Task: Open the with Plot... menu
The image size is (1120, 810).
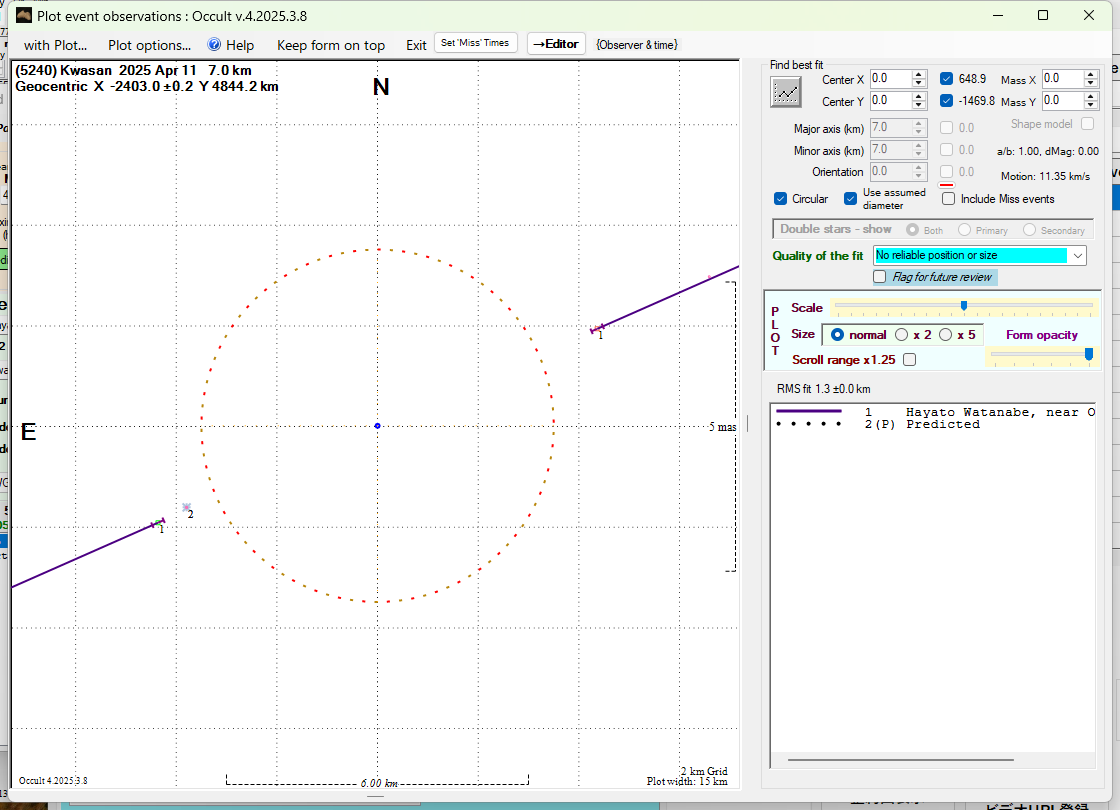Action: pos(55,45)
